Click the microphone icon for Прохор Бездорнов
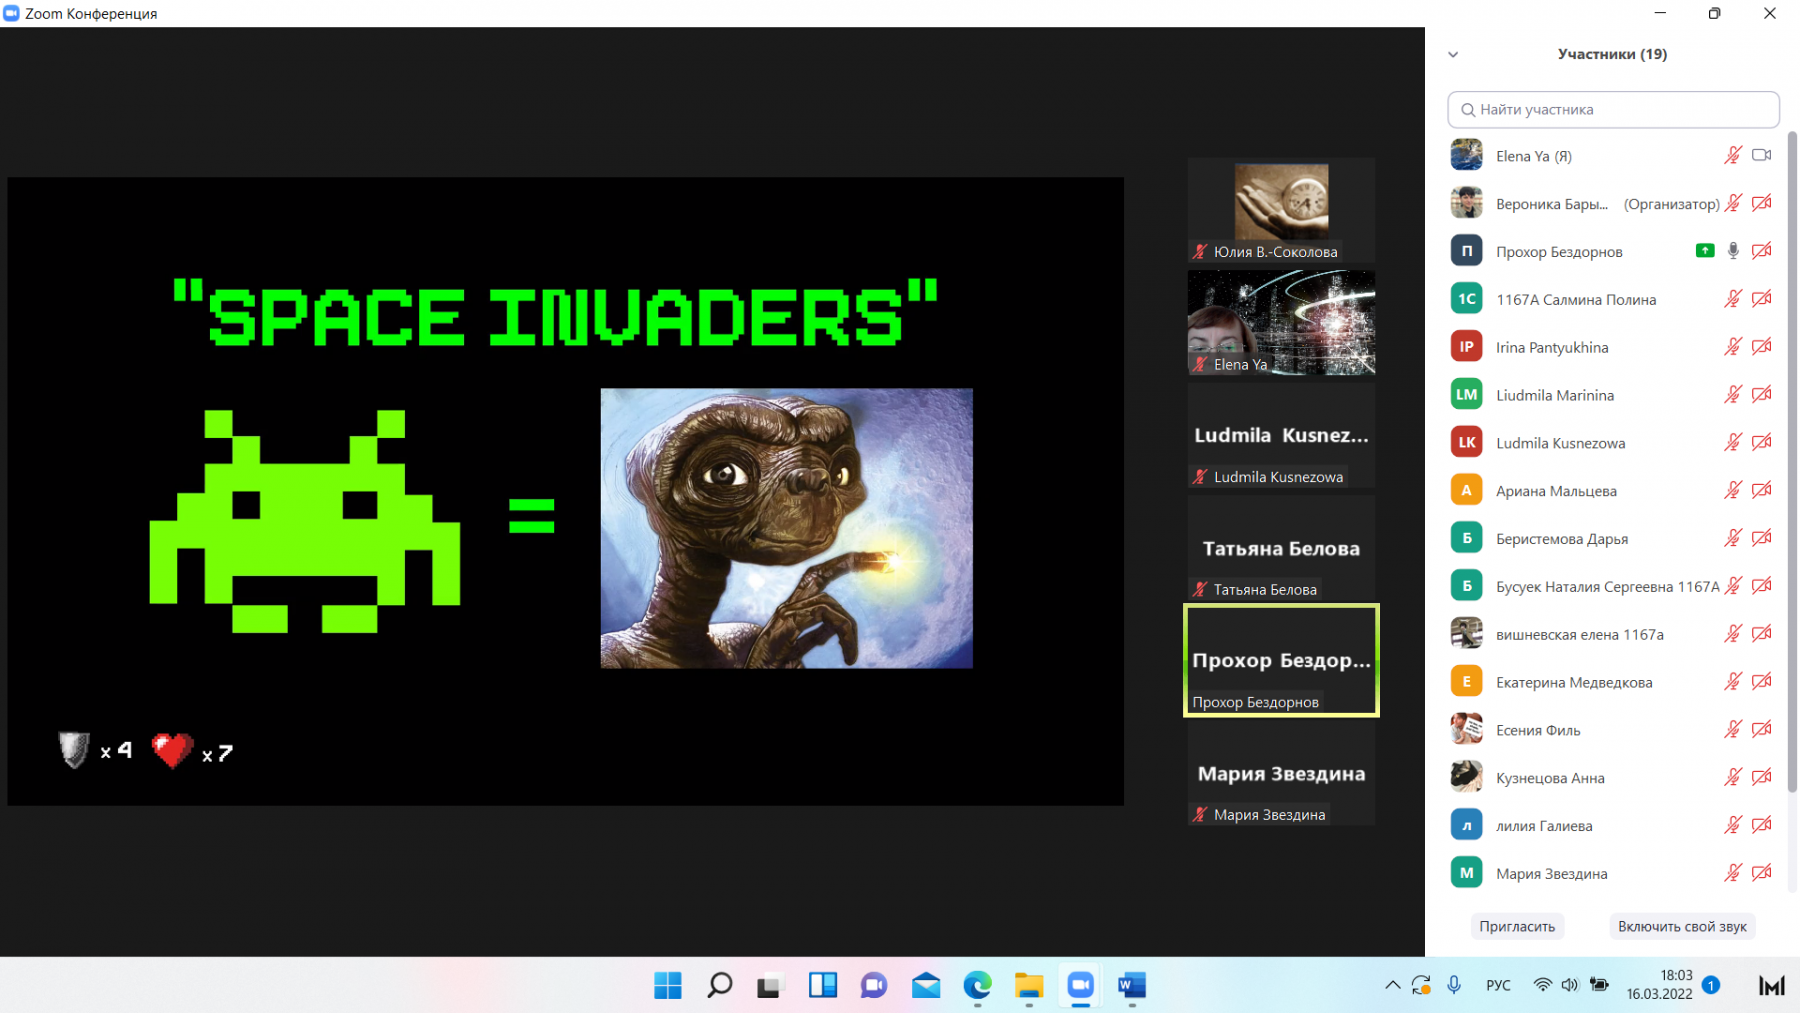 1733,251
